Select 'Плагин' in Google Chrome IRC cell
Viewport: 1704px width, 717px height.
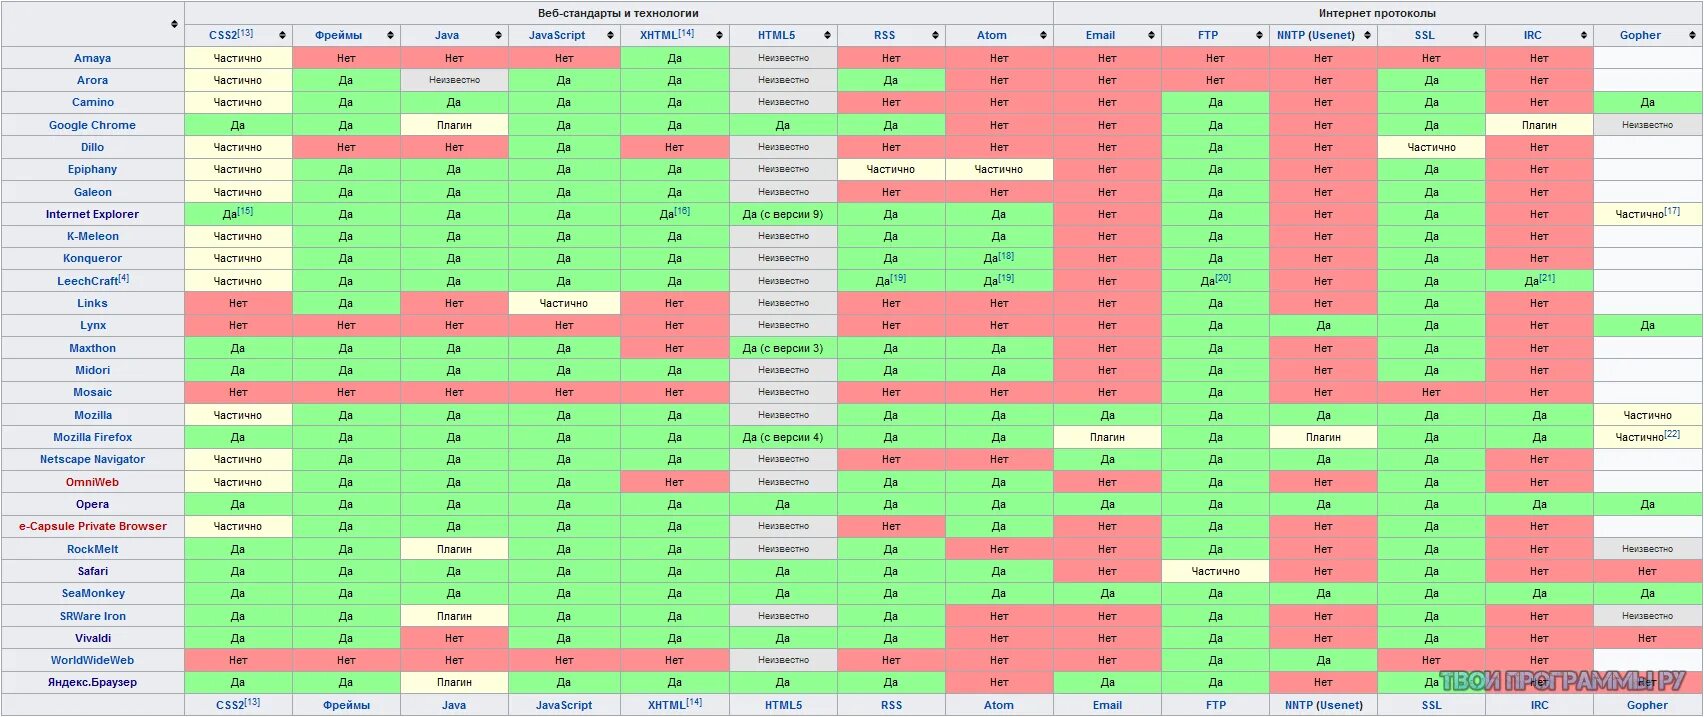(1539, 125)
